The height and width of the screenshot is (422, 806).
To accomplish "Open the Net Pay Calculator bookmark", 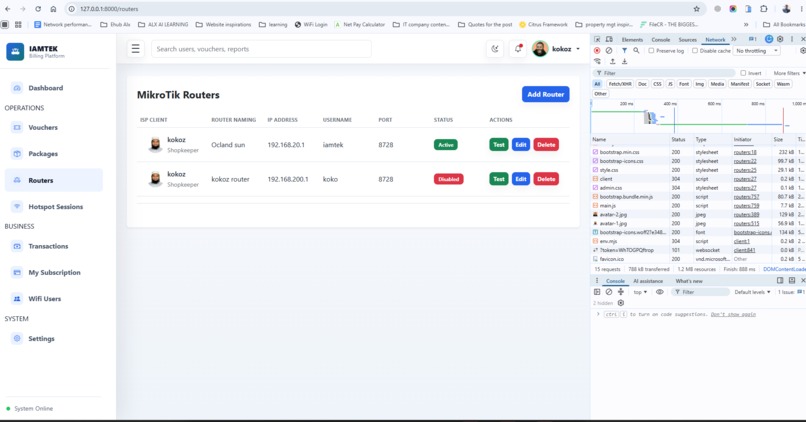I will click(x=360, y=24).
